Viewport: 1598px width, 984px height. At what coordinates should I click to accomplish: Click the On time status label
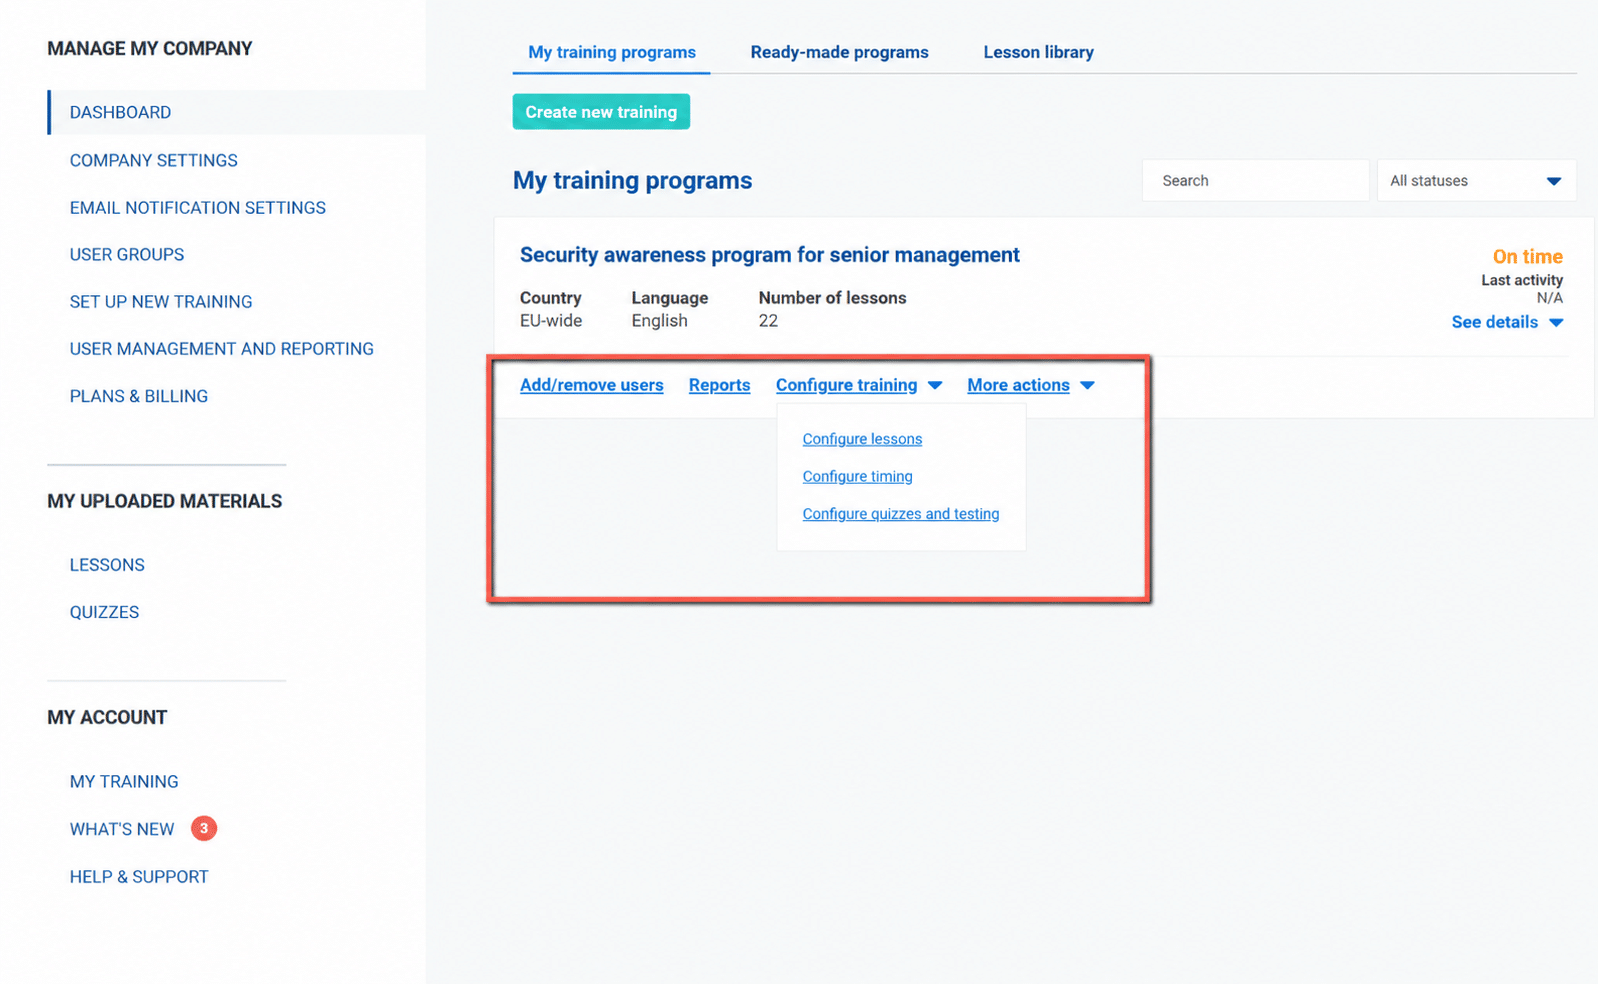pos(1527,257)
